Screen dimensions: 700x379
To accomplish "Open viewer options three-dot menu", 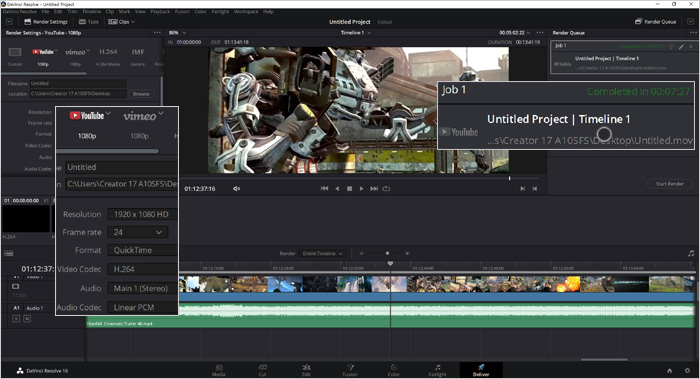I will point(540,33).
